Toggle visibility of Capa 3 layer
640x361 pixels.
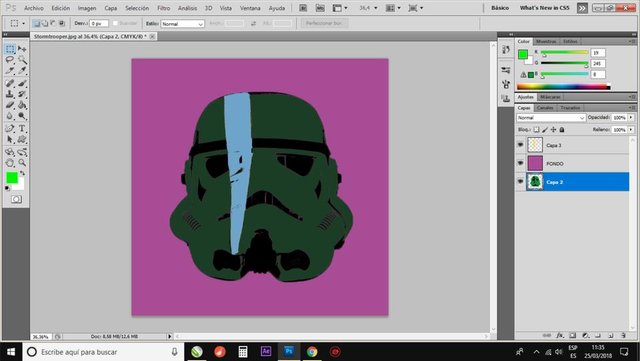520,145
